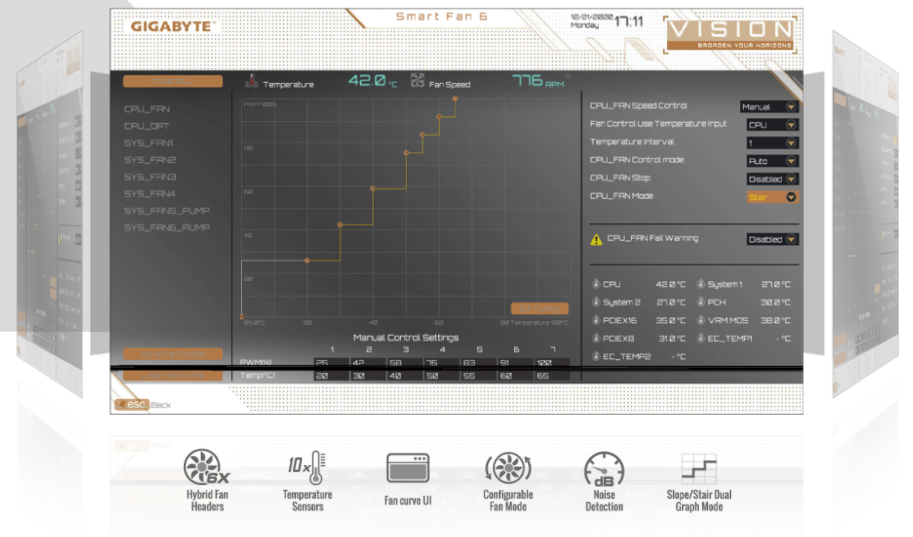Click the VRM MOS sensor icon
Viewport: 913px width, 537px height.
point(701,320)
